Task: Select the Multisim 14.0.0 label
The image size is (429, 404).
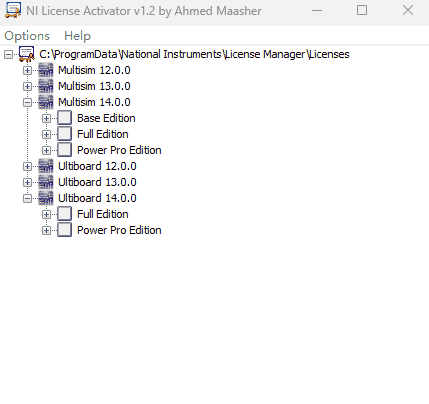Action: point(94,102)
